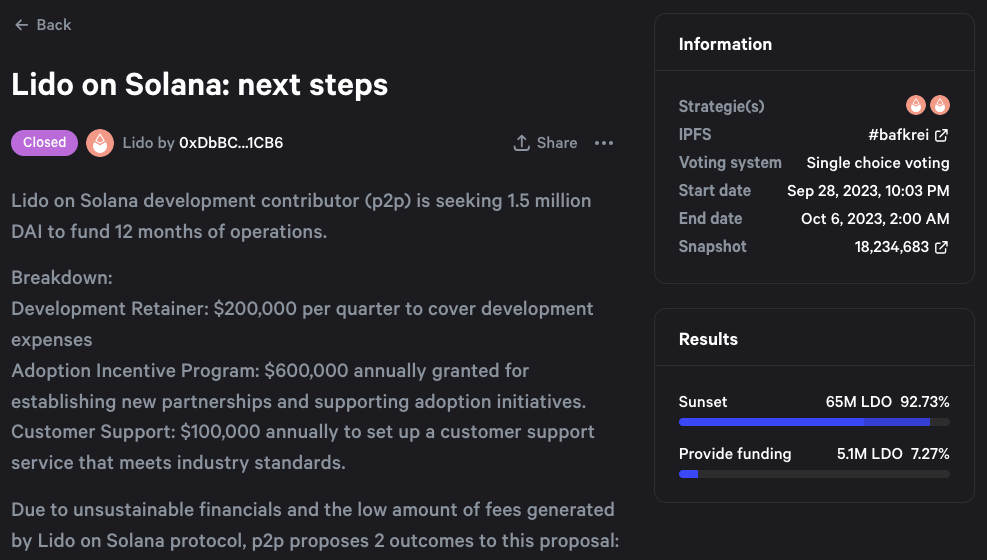987x560 pixels.
Task: Open the Lido space link
Action: click(x=137, y=143)
